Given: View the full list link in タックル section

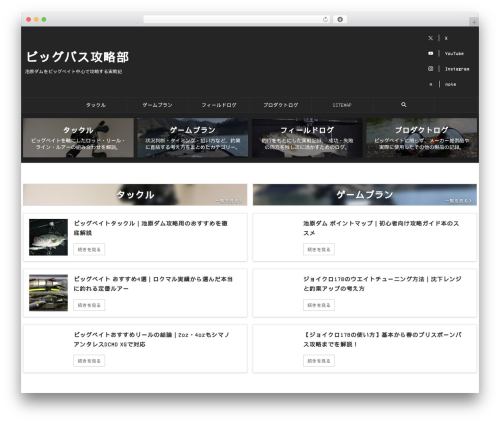Looking at the screenshot, I should pyautogui.click(x=229, y=201).
